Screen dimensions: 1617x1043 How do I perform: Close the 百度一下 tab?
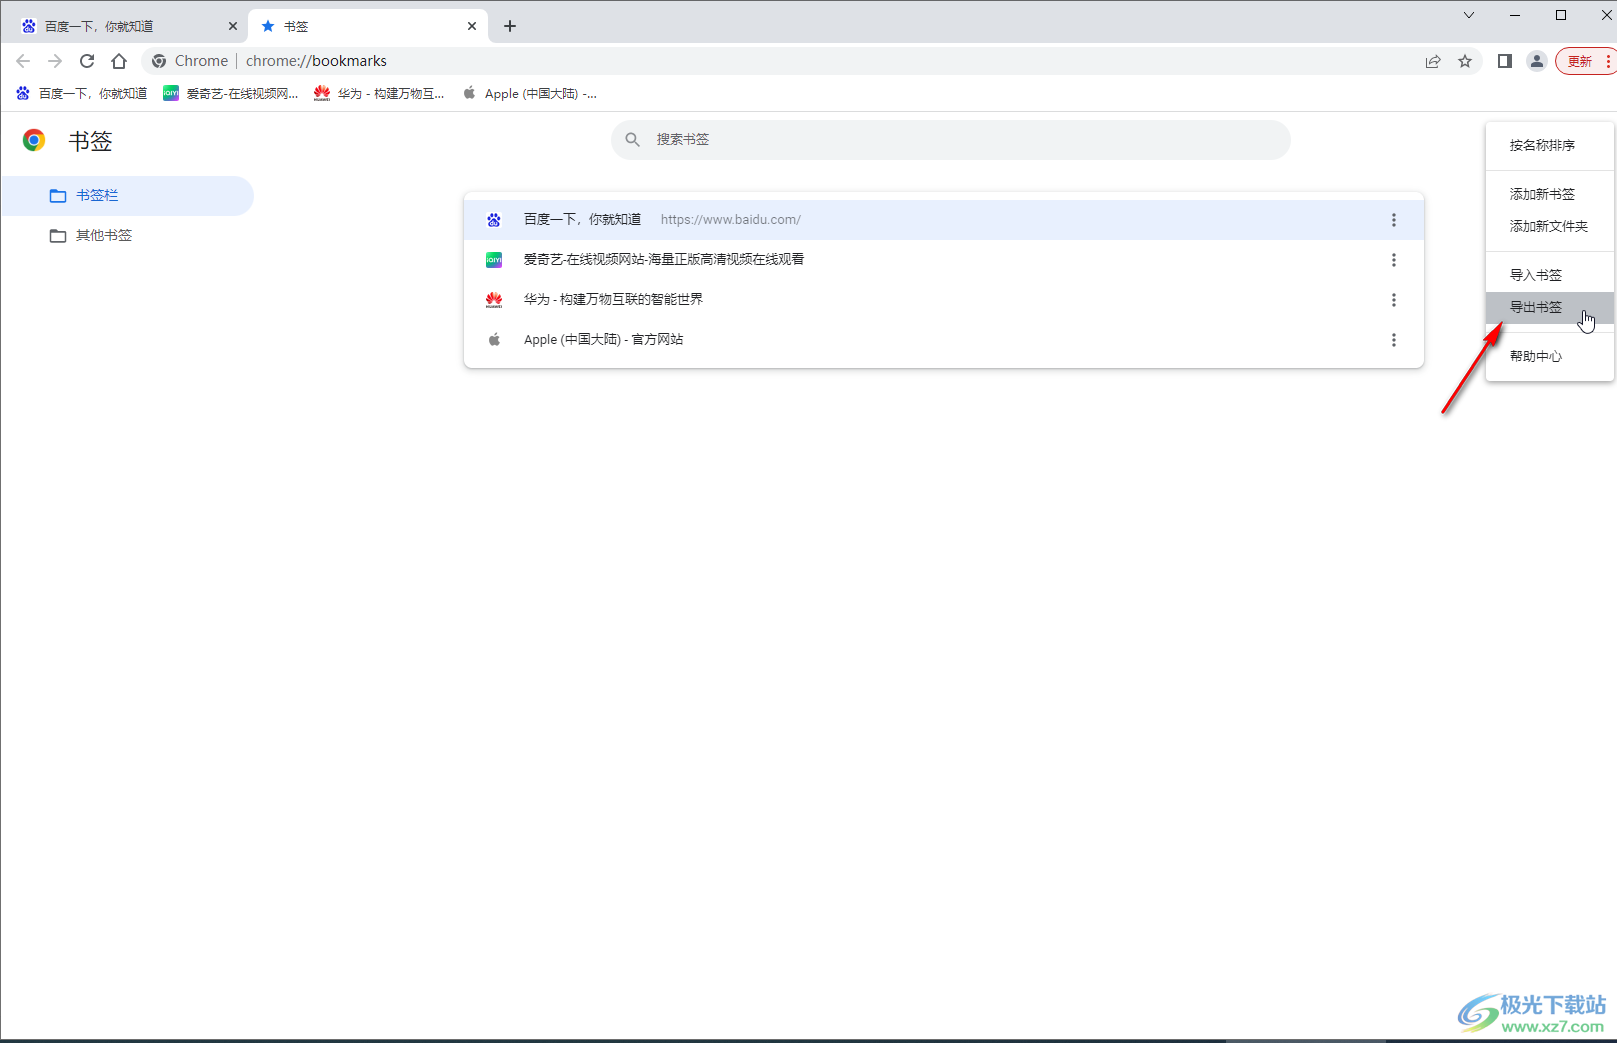(x=233, y=26)
